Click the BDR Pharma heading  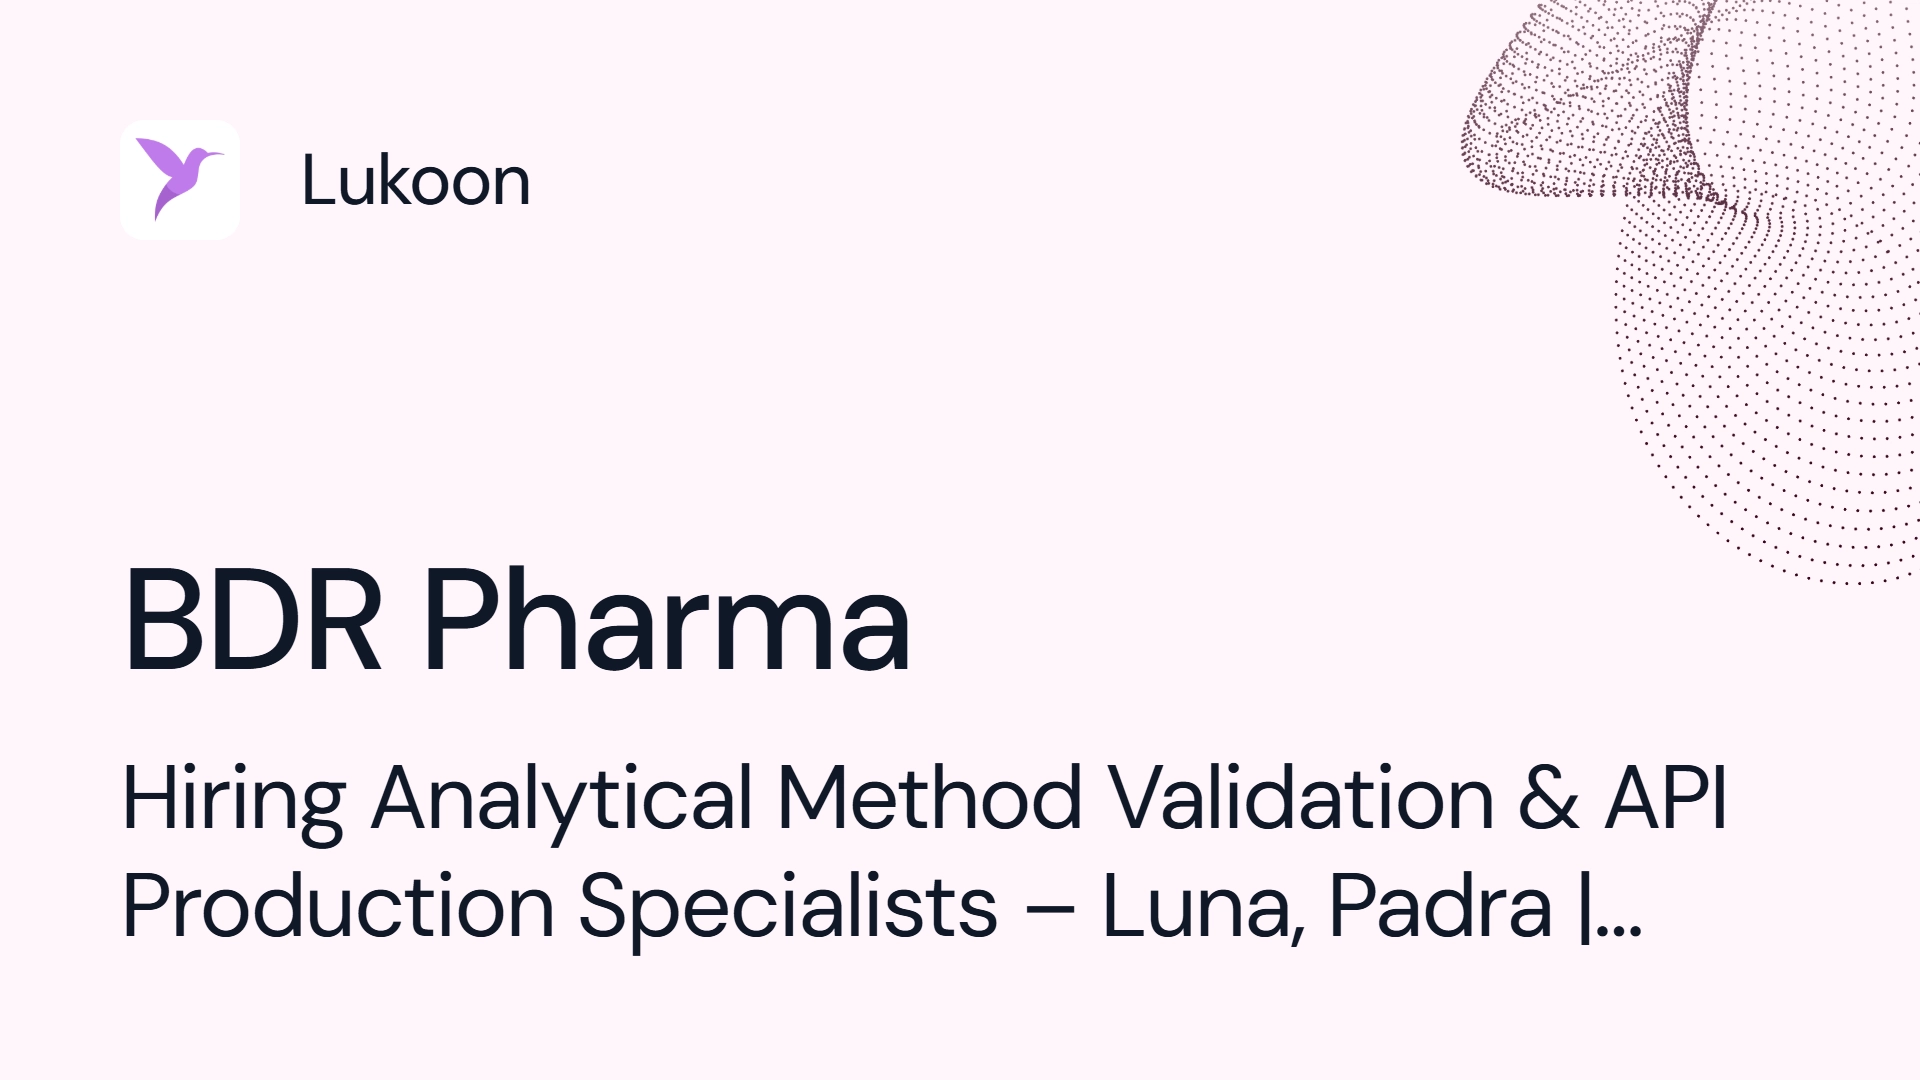click(517, 620)
